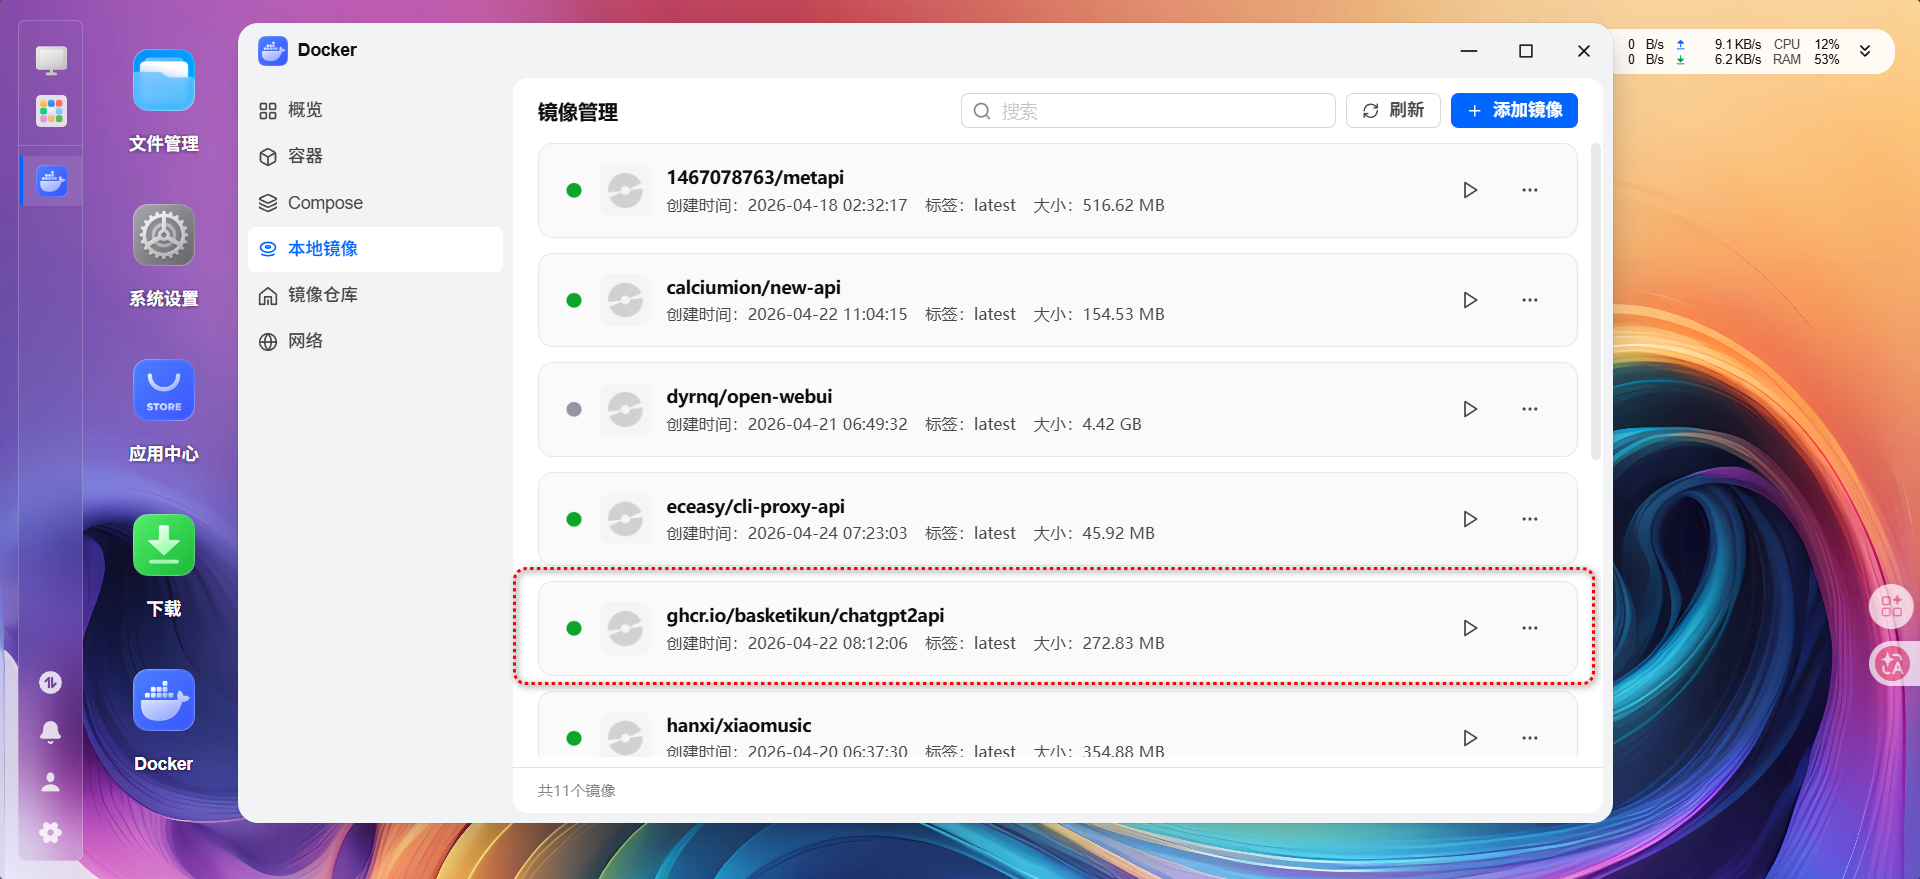Viewport: 1920px width, 879px height.
Task: Open more options for 1467078763/metapi
Action: coord(1530,190)
